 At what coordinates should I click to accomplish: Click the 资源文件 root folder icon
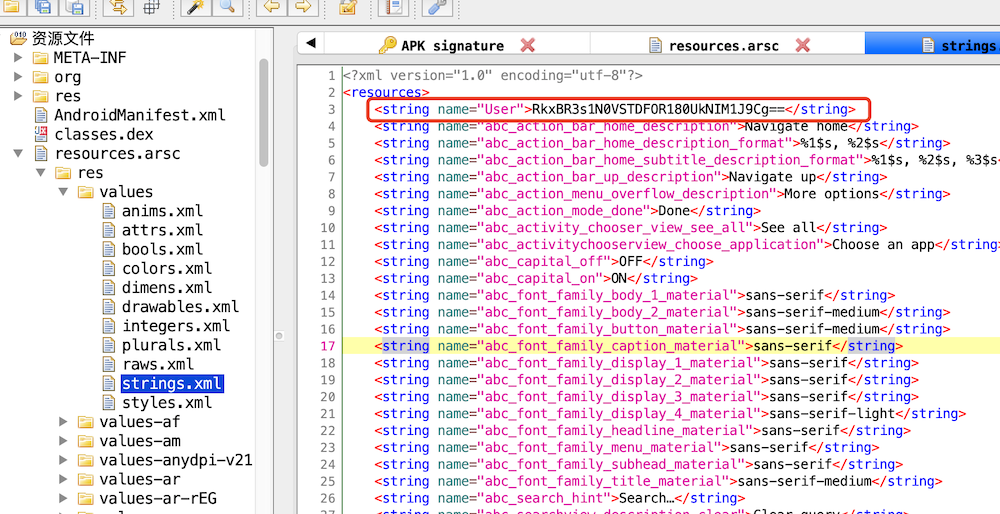[x=18, y=38]
